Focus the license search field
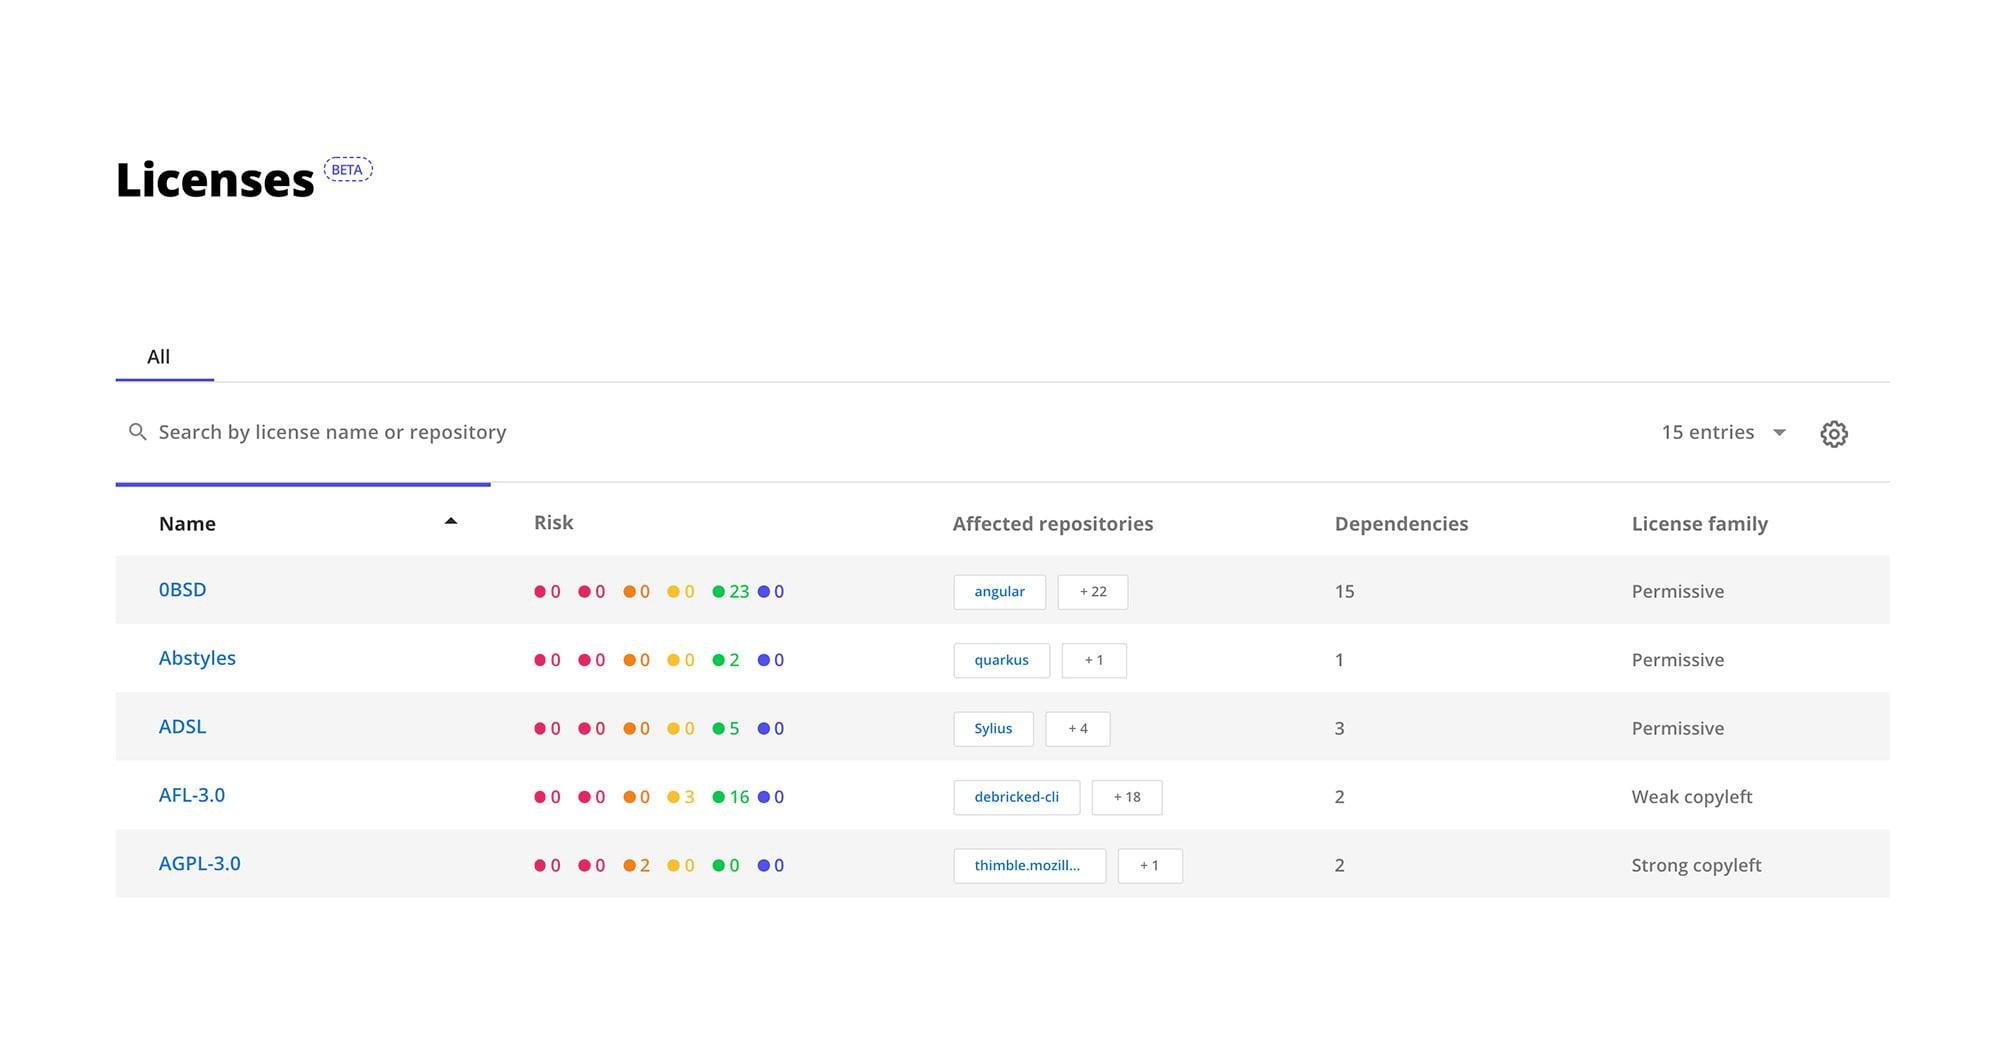 (332, 432)
